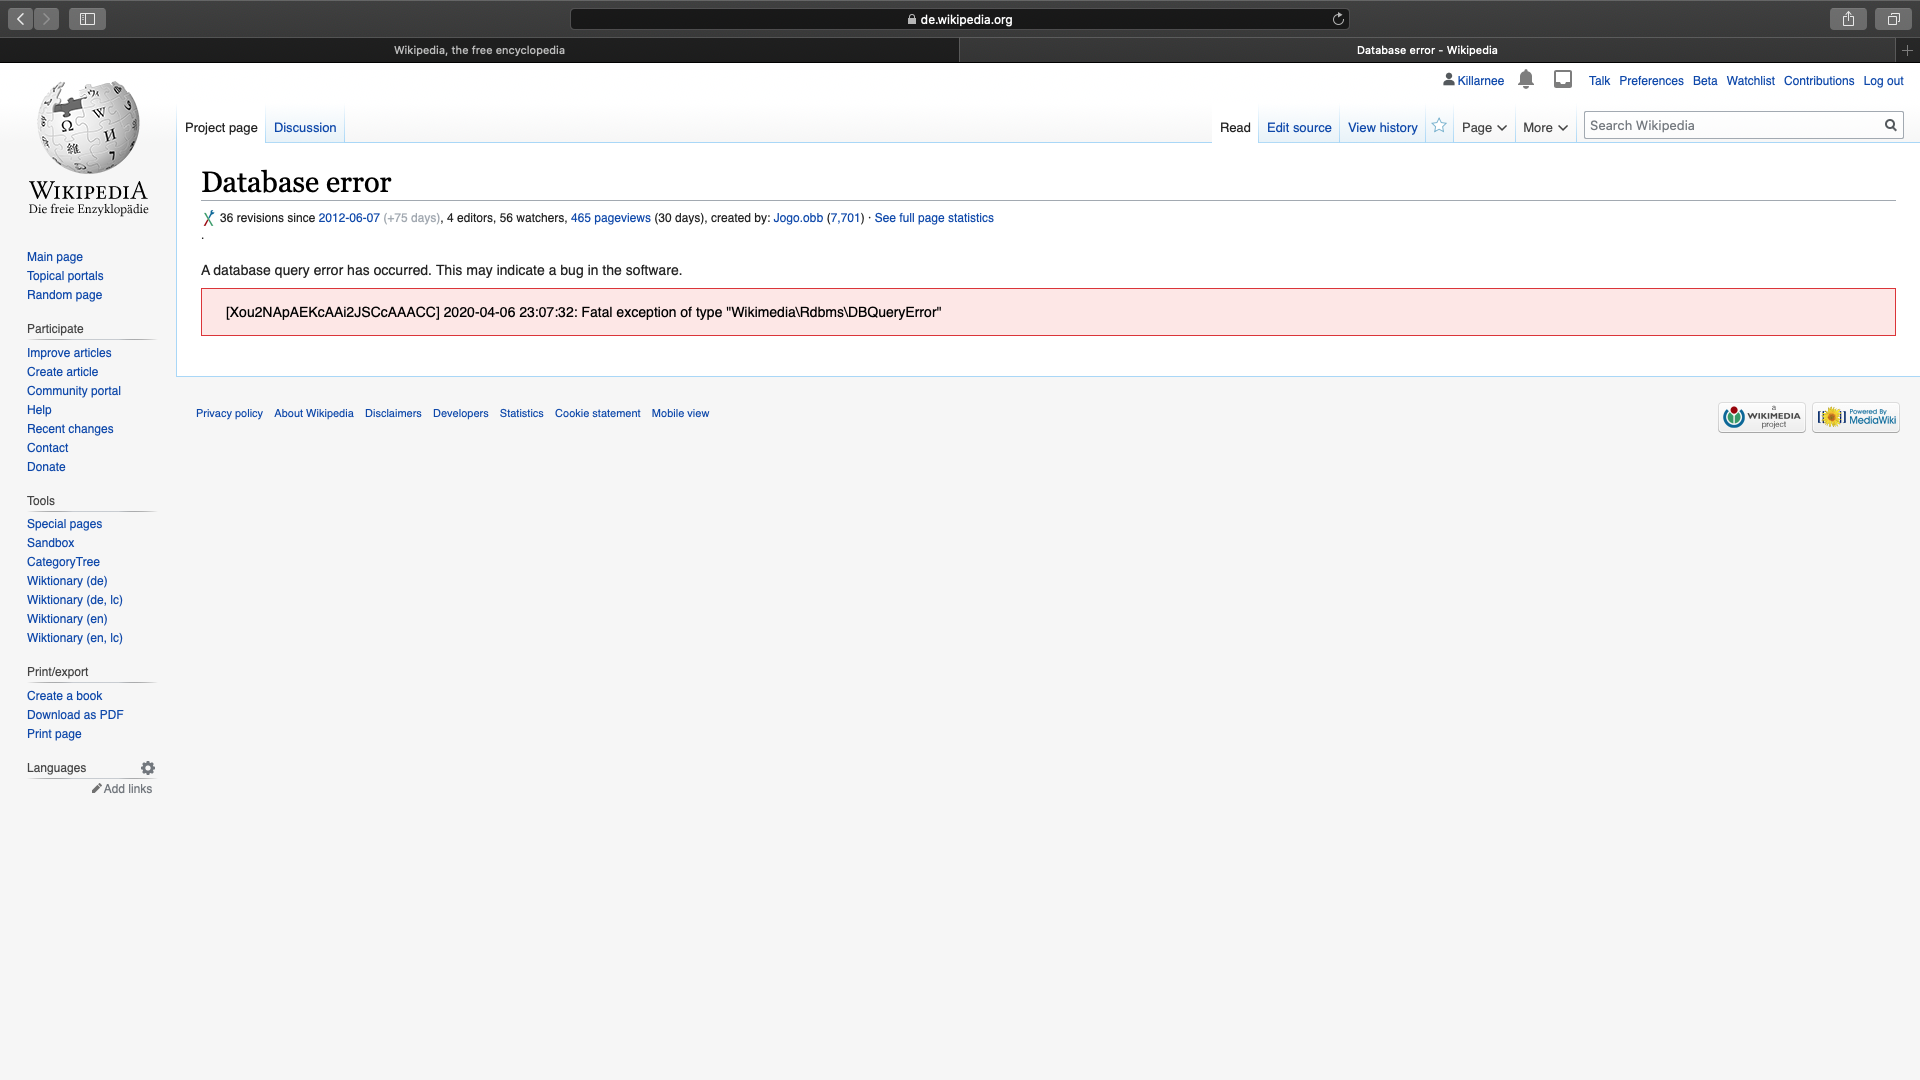Open Community portal link
1920x1080 pixels.
coord(74,391)
